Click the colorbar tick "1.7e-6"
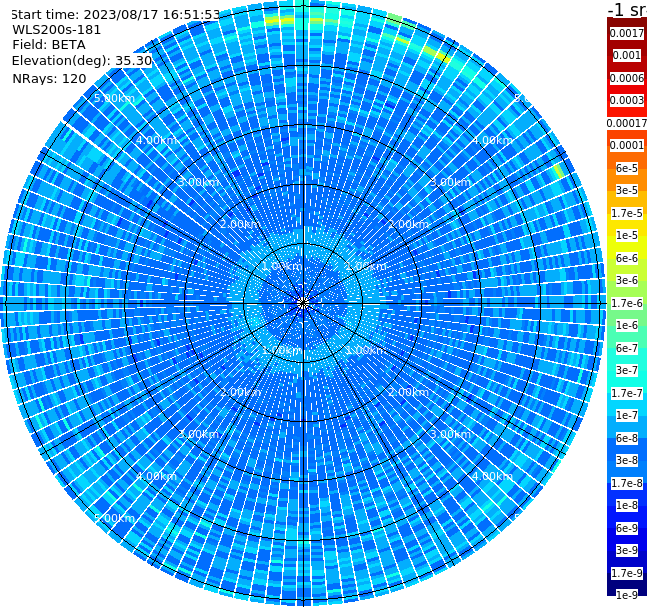The height and width of the screenshot is (607, 647). (627, 303)
